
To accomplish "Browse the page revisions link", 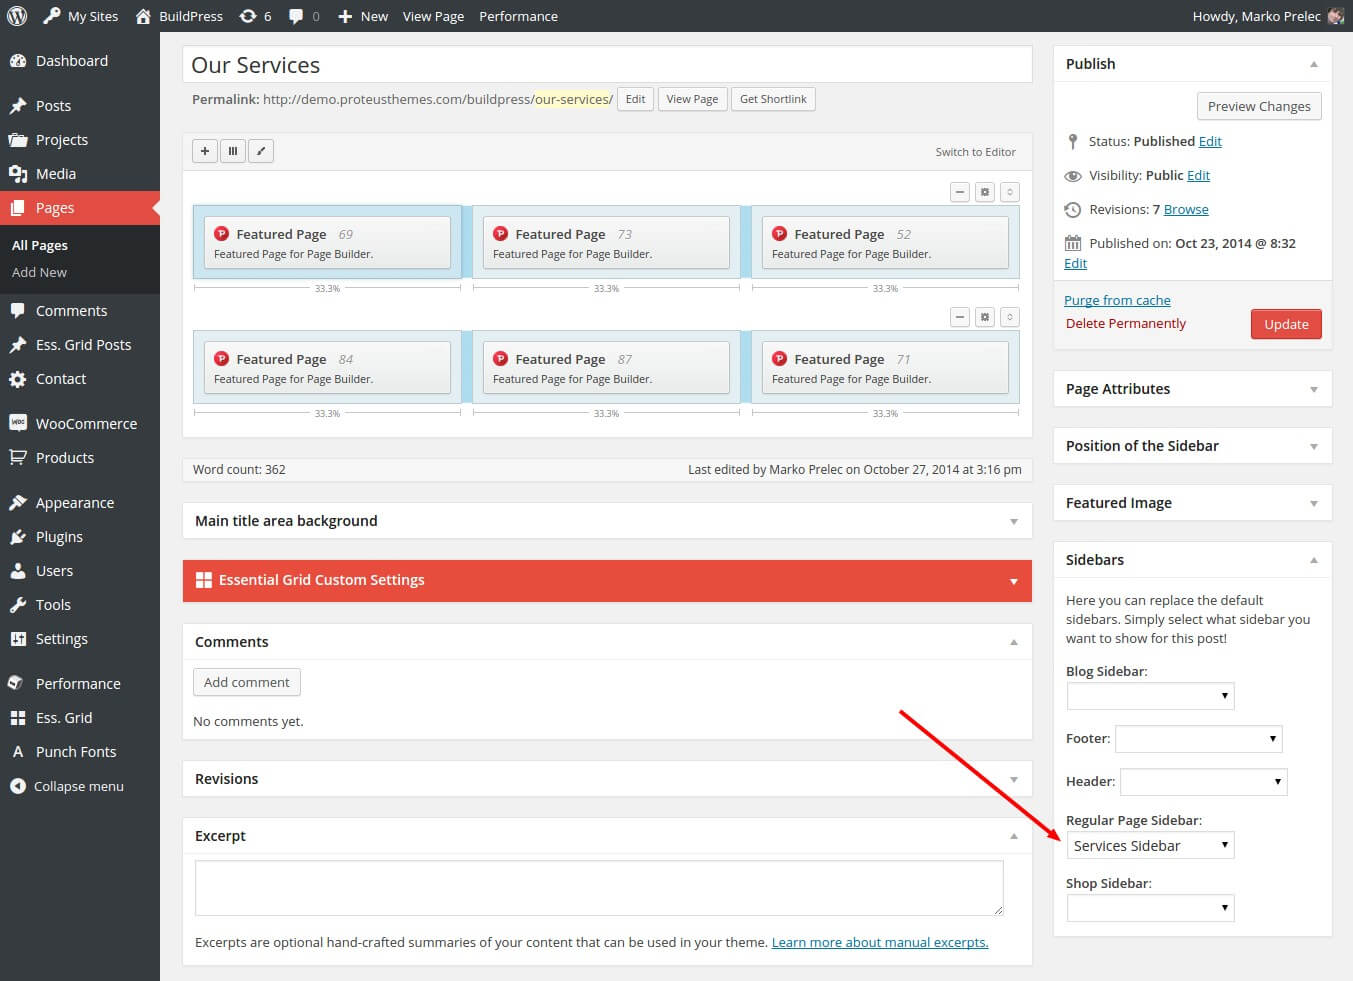I will click(x=1186, y=209).
